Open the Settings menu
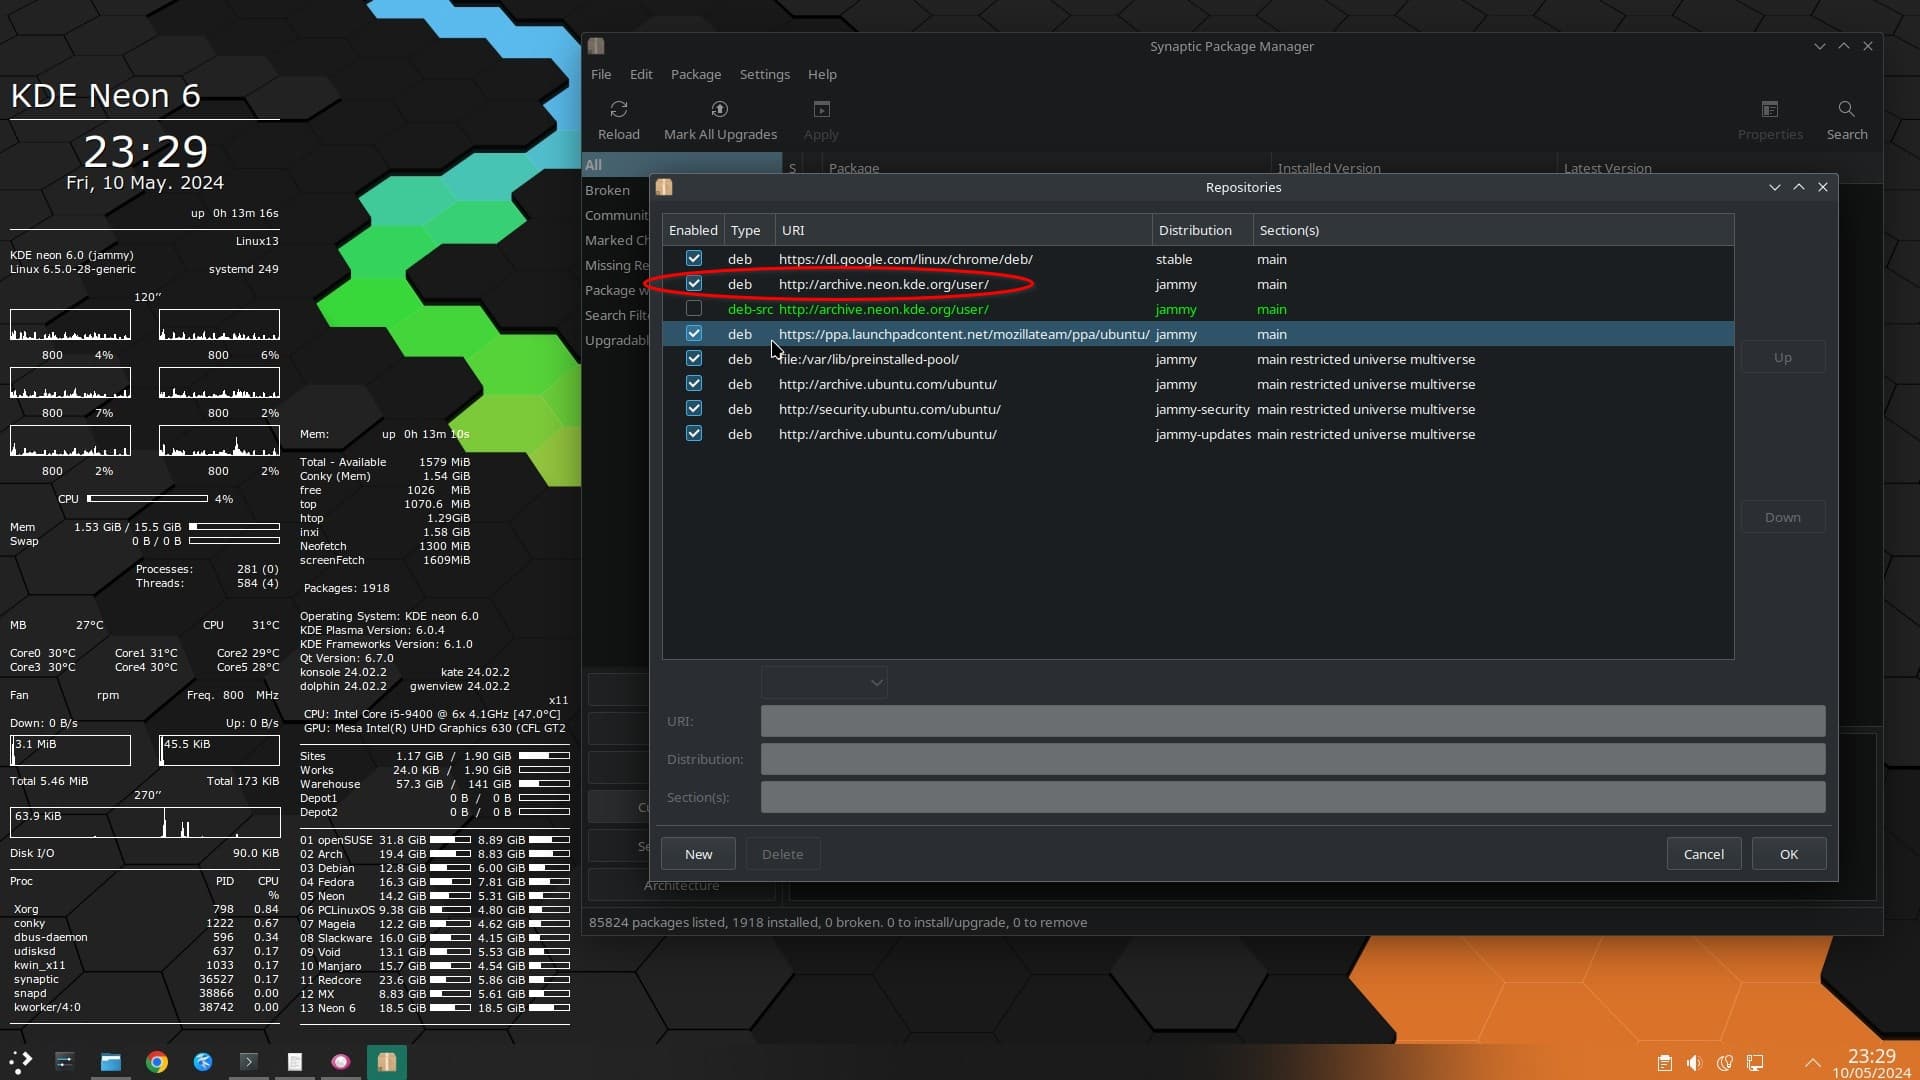1920x1080 pixels. click(x=764, y=74)
